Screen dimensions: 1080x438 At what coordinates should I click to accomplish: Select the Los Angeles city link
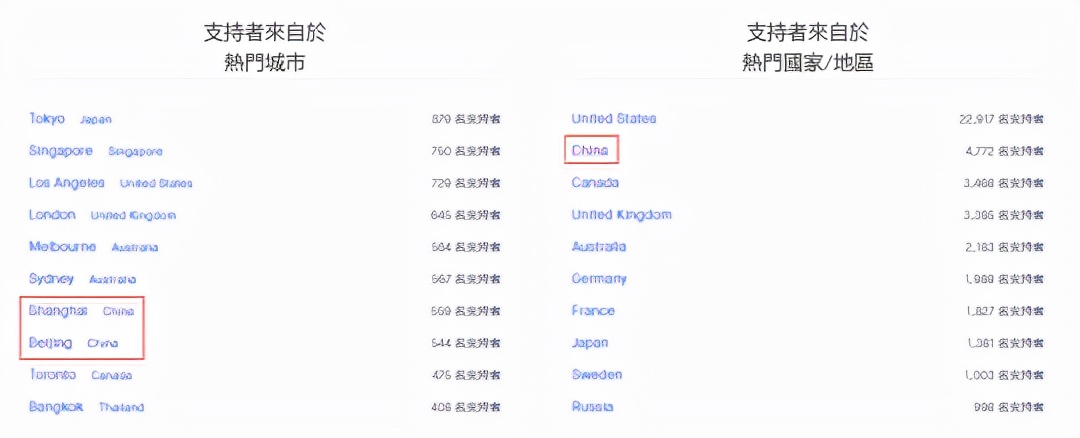(67, 183)
